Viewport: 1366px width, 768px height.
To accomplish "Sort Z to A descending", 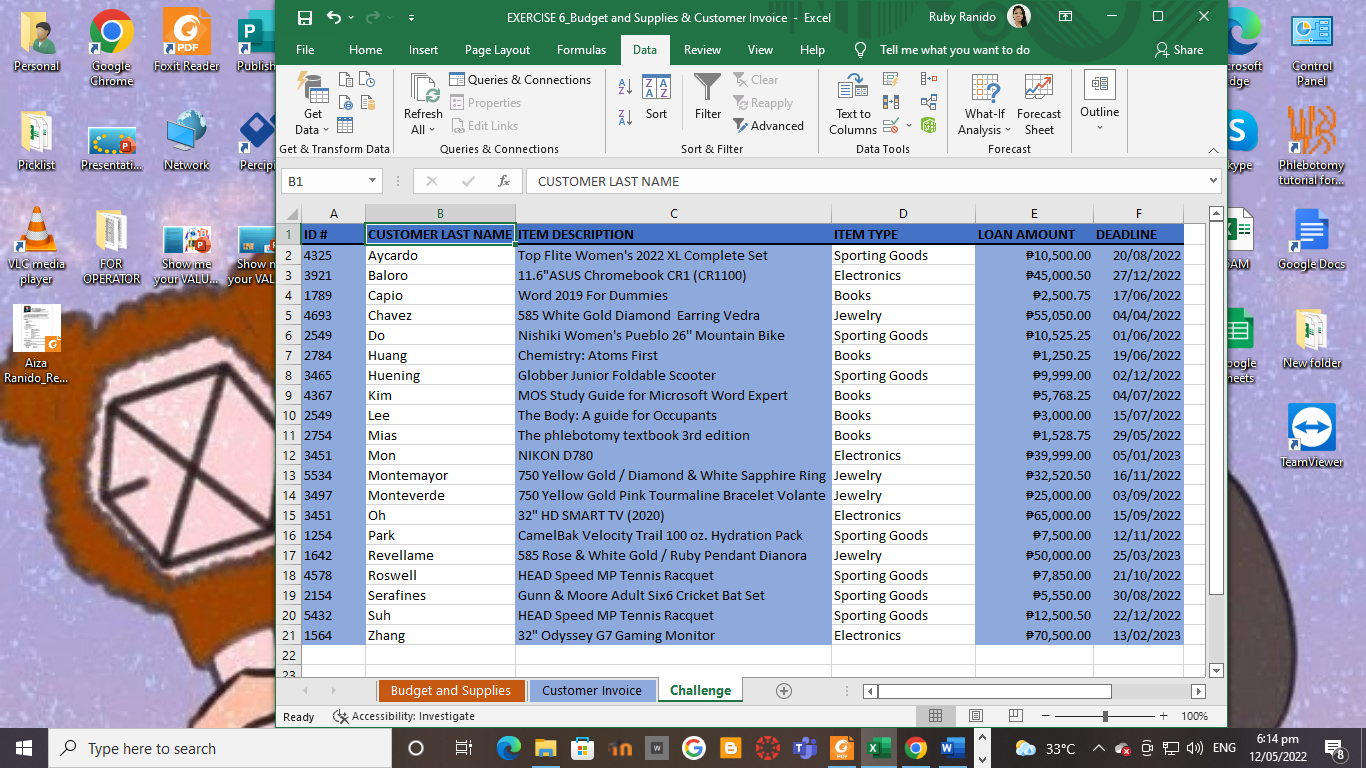I will click(625, 117).
